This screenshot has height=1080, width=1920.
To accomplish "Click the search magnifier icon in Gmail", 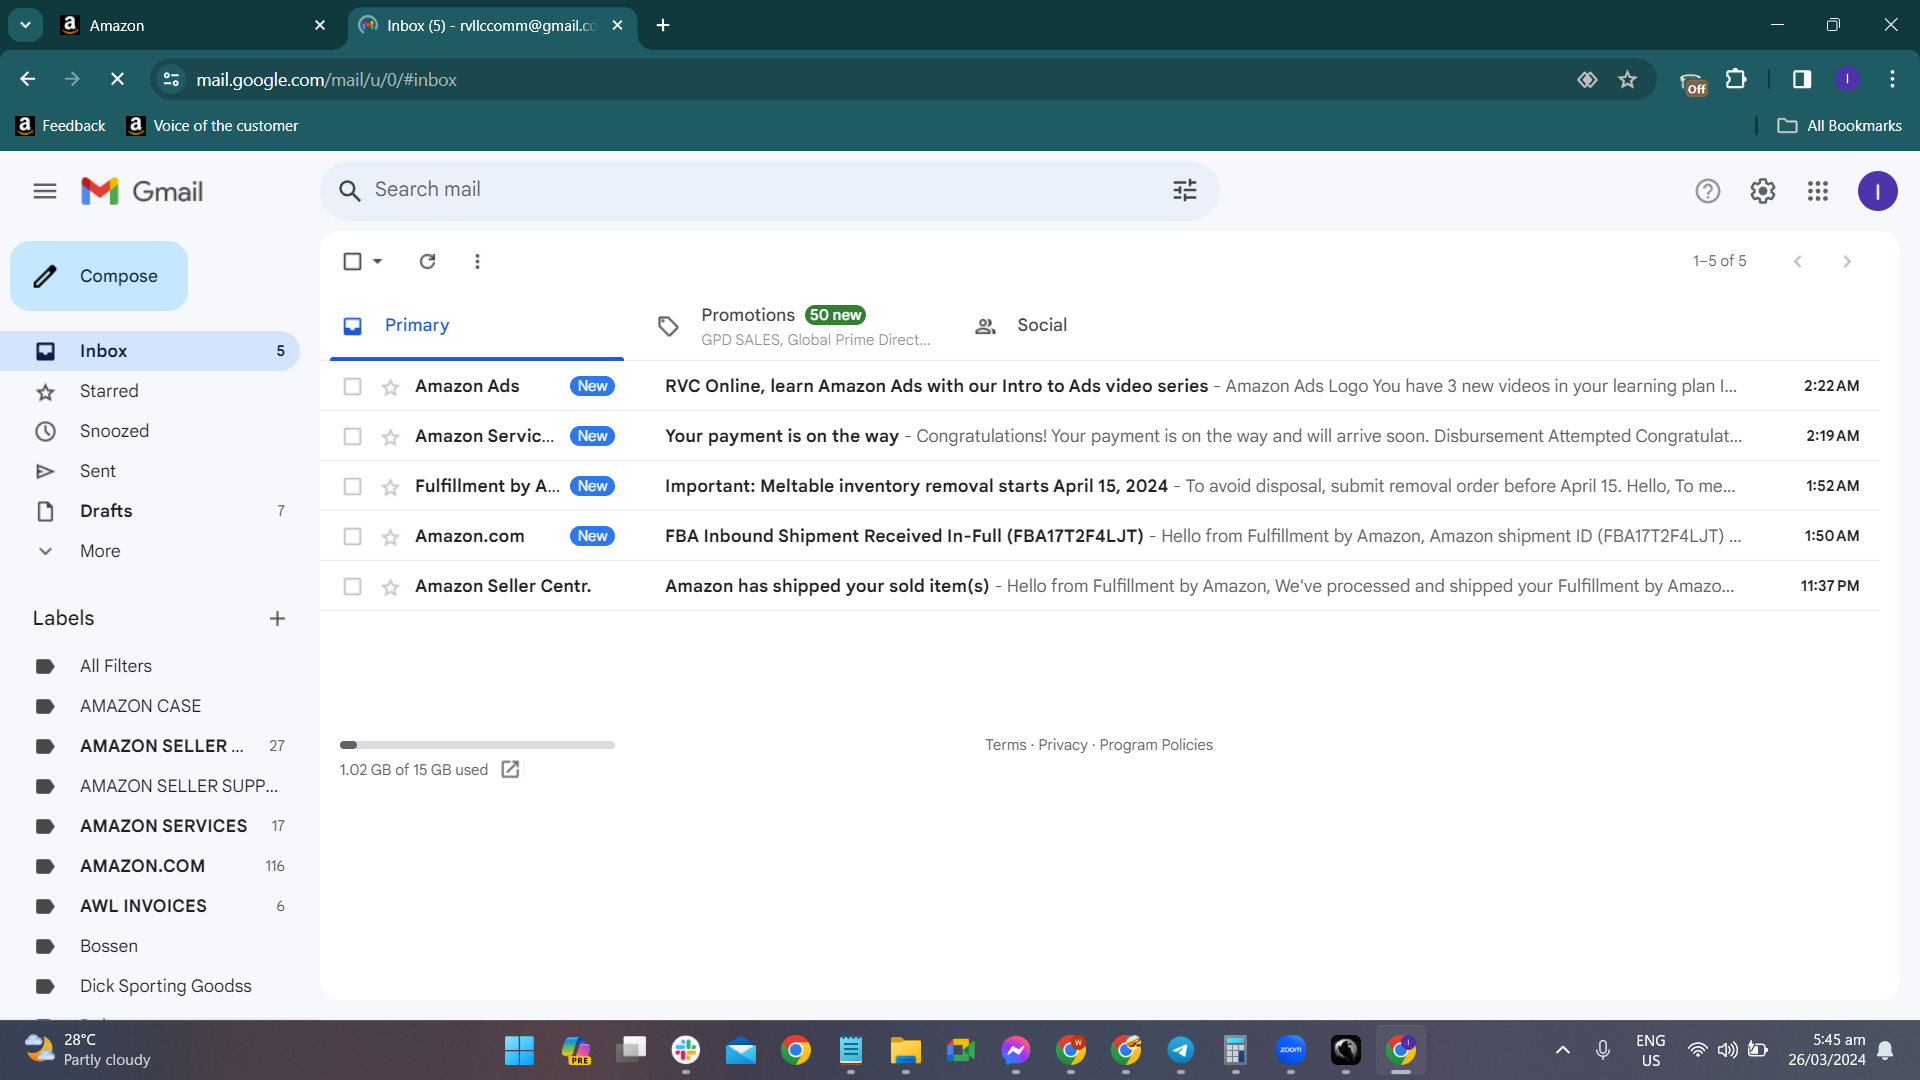I will click(x=349, y=191).
